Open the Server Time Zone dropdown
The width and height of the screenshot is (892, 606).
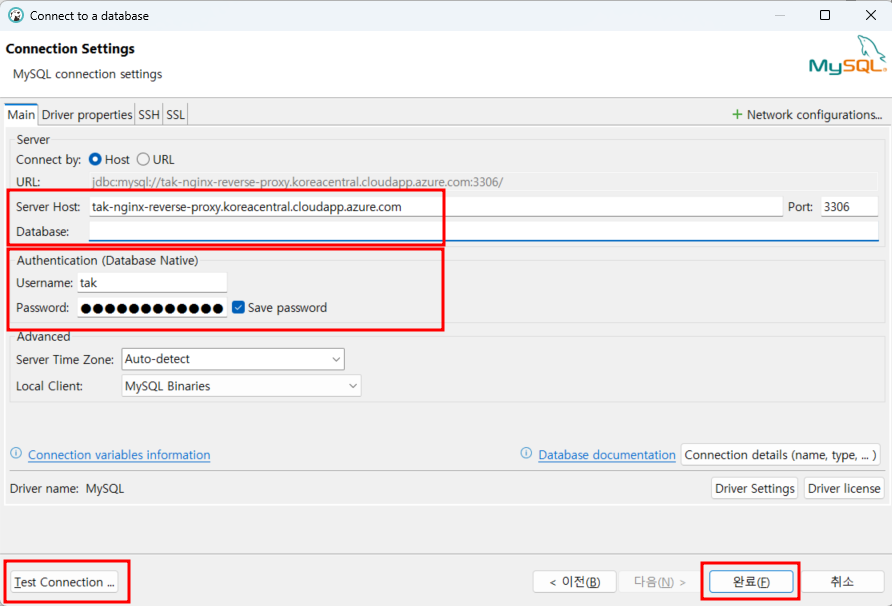(x=233, y=359)
